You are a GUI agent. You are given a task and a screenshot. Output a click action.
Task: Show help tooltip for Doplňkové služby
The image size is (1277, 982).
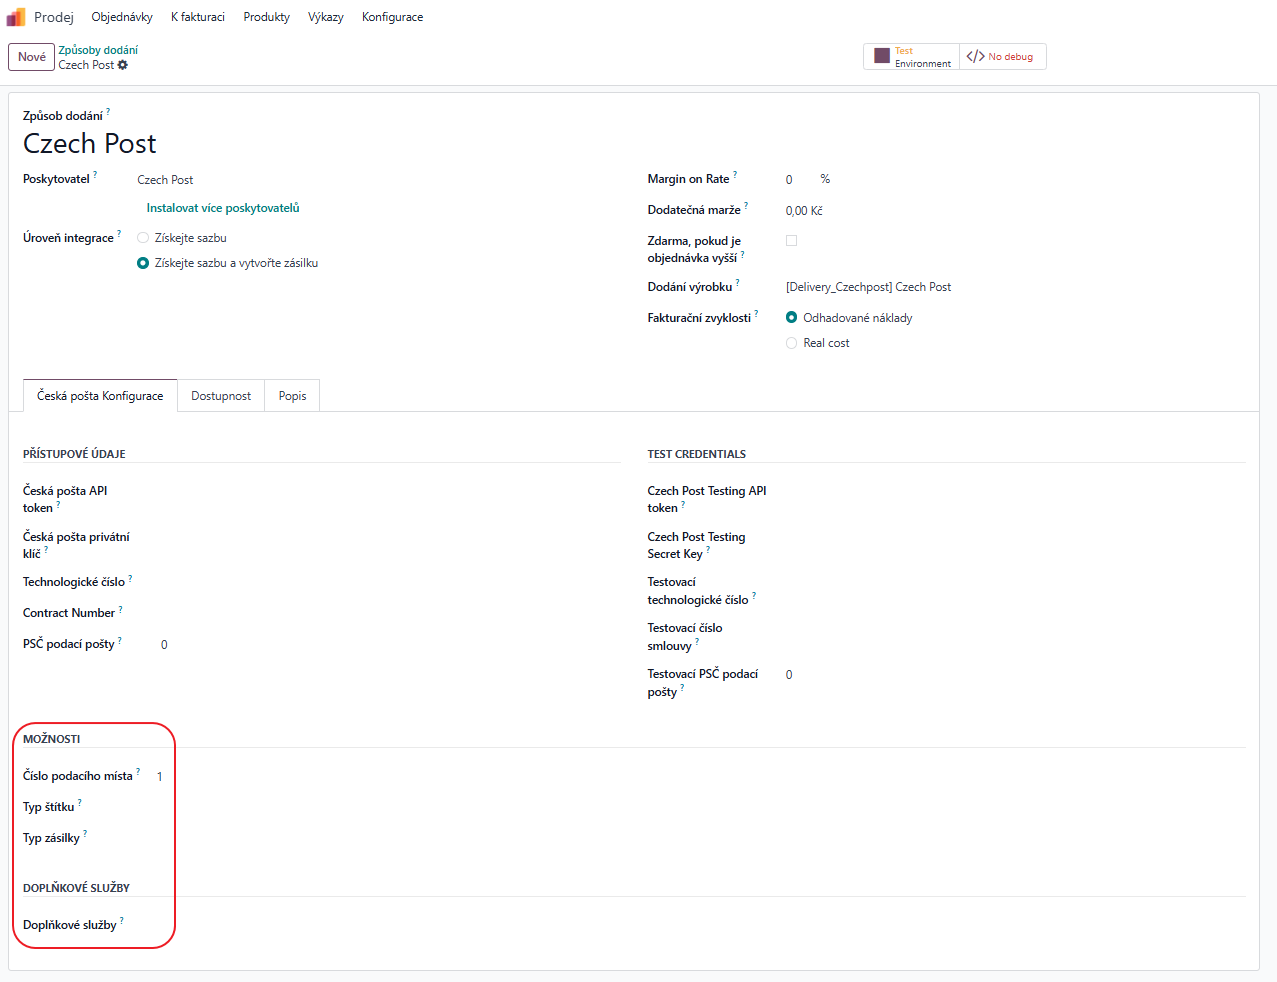pyautogui.click(x=122, y=921)
